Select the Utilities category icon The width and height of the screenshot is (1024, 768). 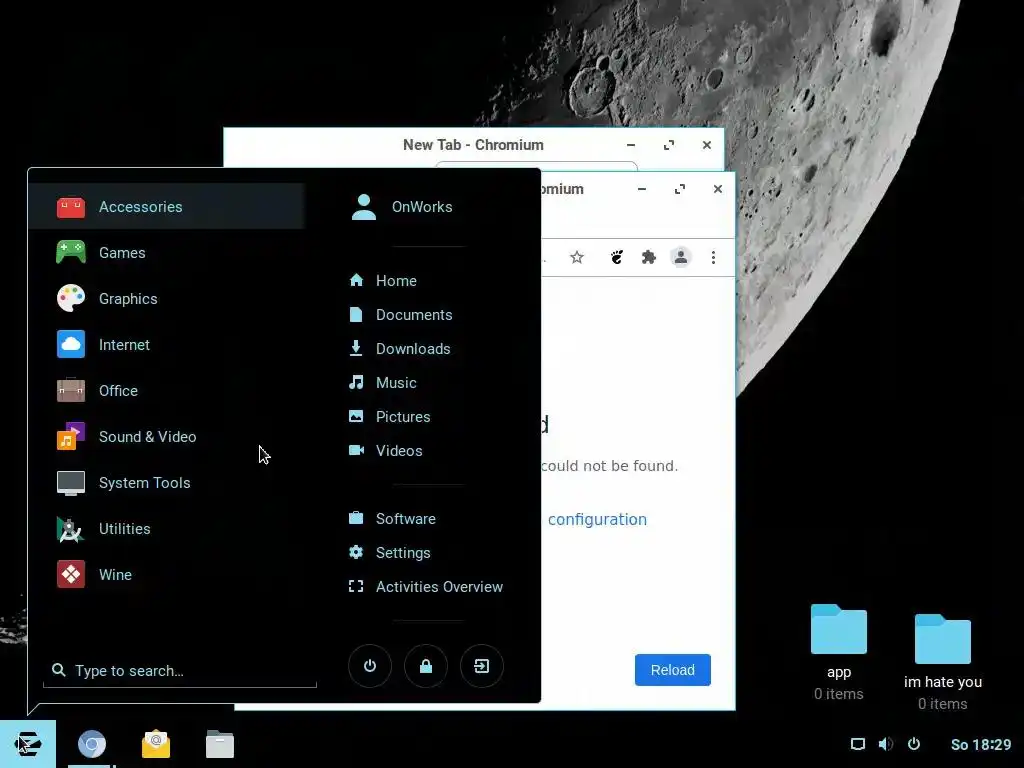point(71,529)
